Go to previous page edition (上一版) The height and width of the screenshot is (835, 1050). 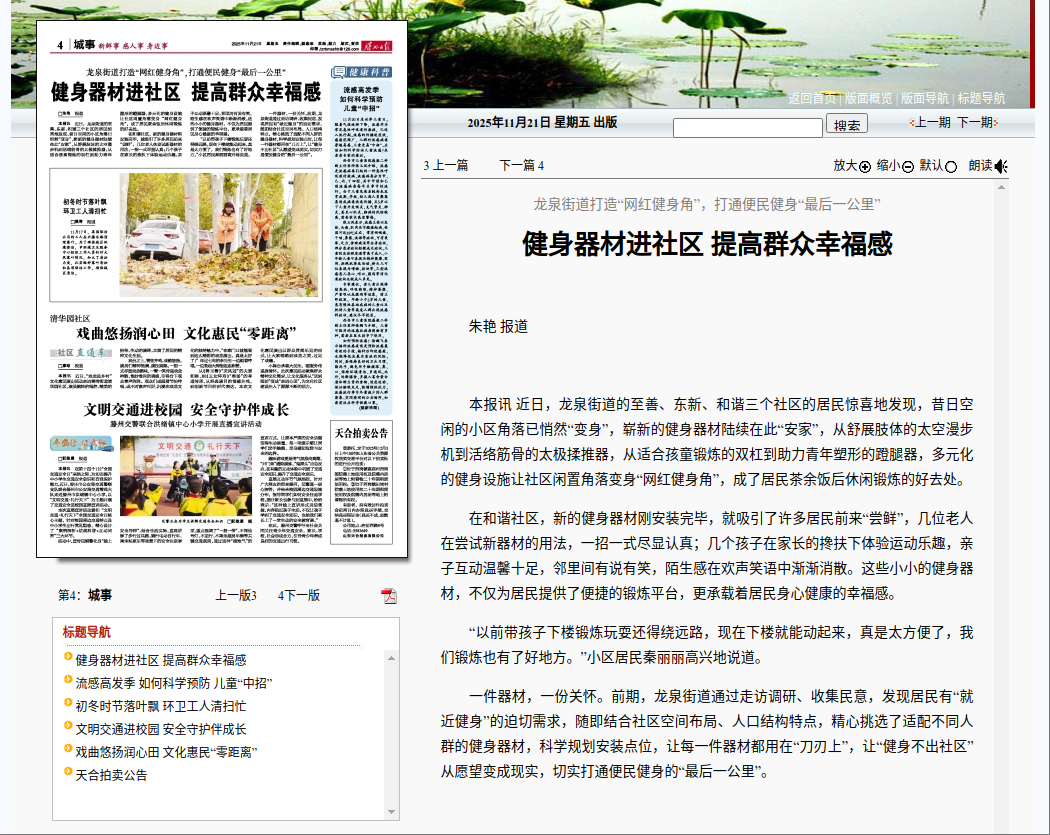(x=236, y=595)
